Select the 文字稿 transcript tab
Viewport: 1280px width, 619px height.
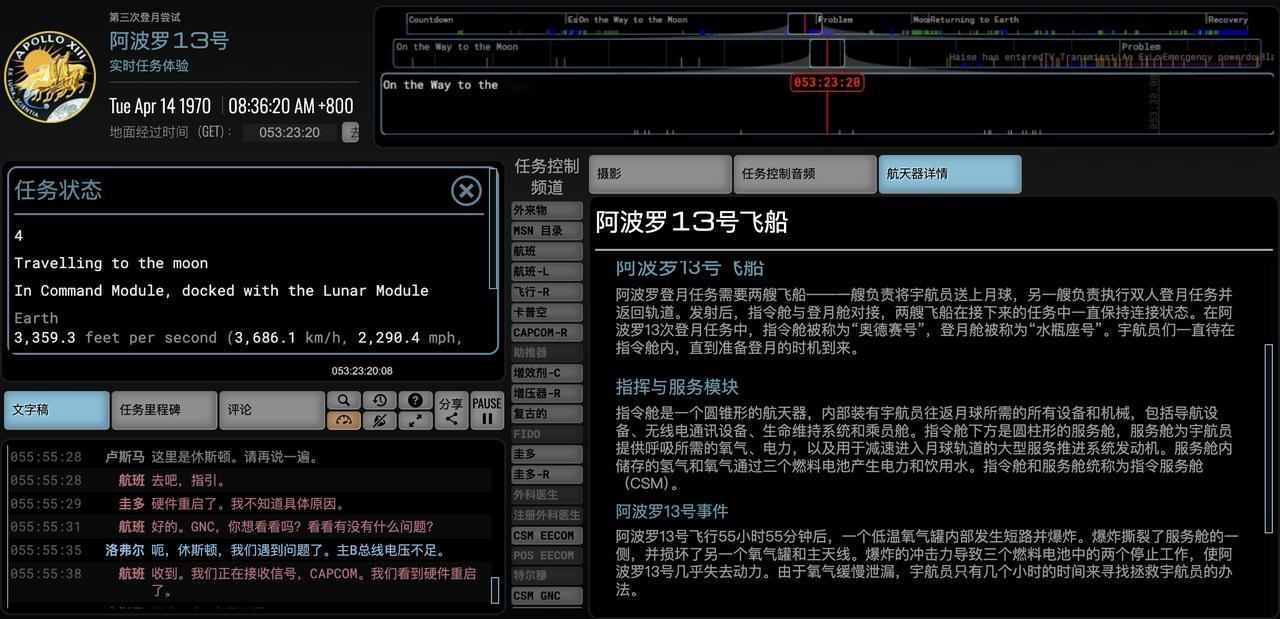(x=56, y=410)
